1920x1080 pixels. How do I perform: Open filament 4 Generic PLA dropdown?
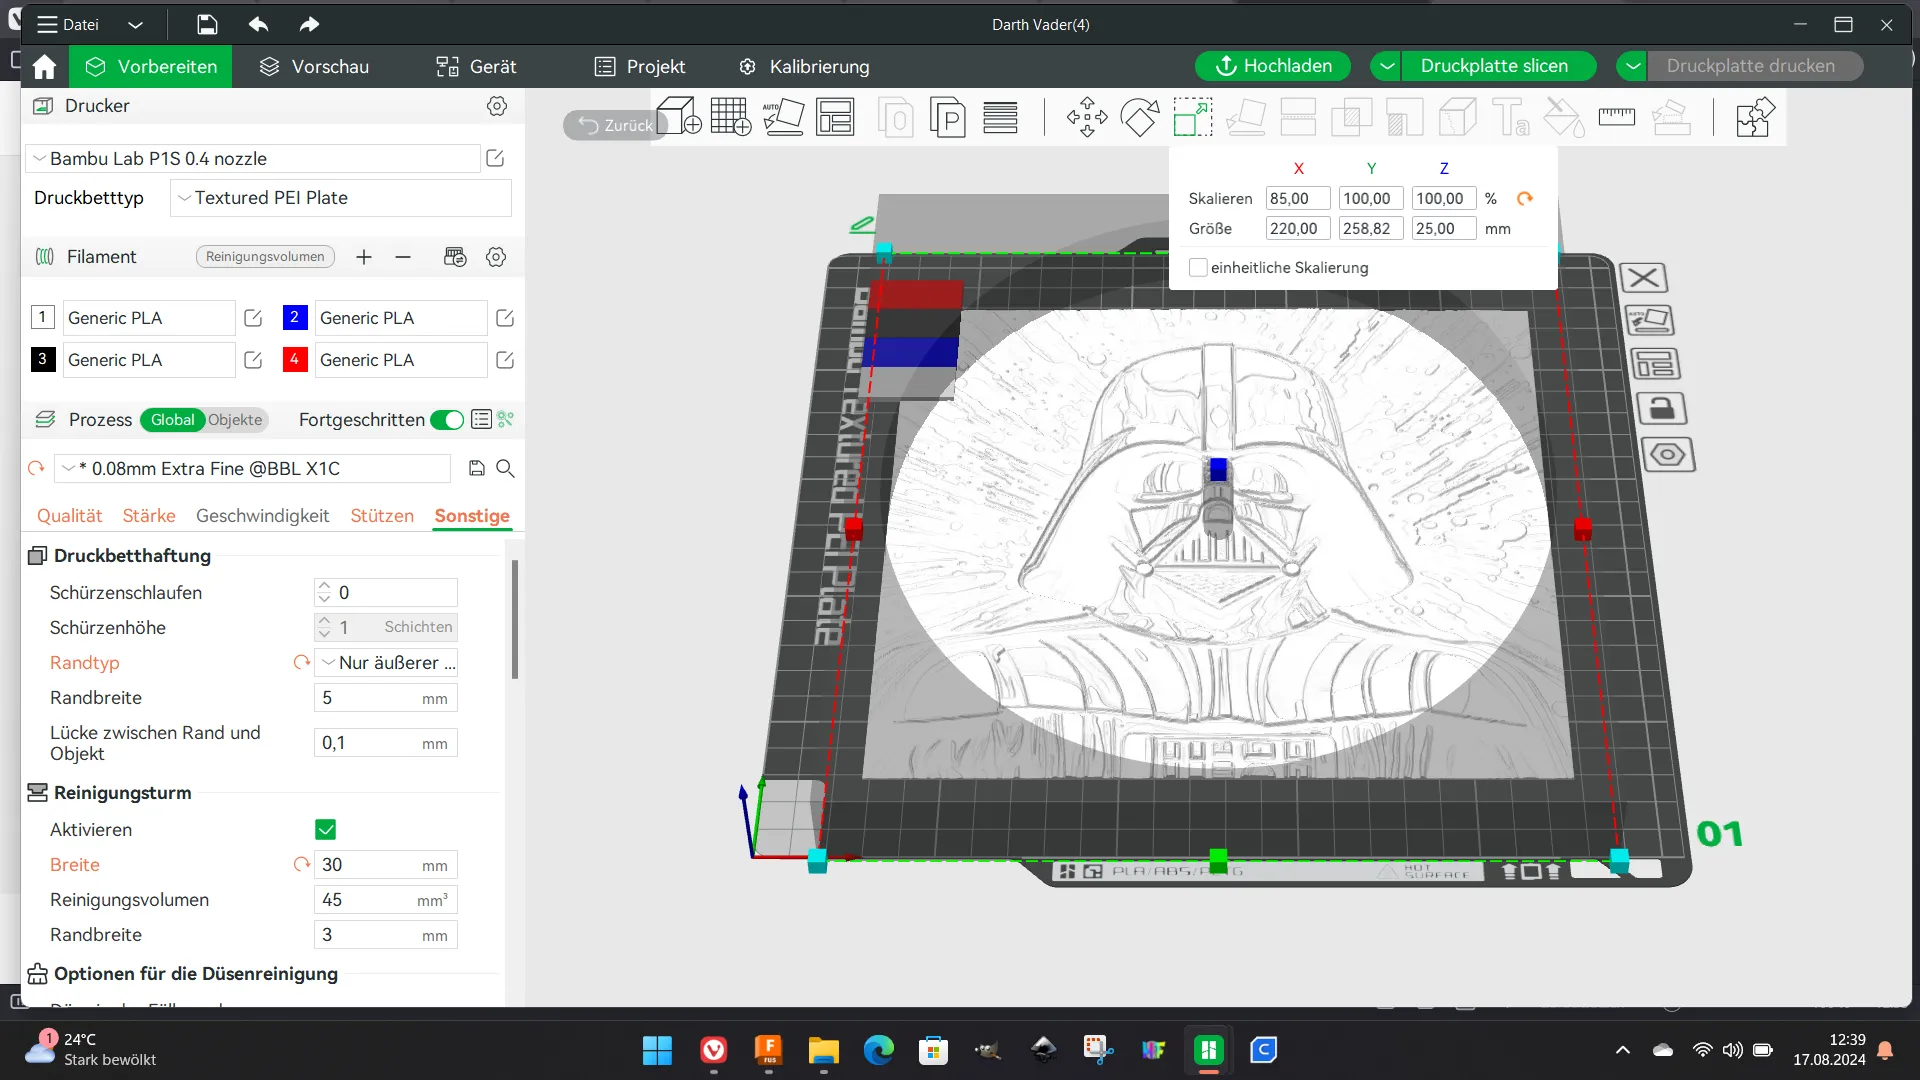[x=401, y=360]
